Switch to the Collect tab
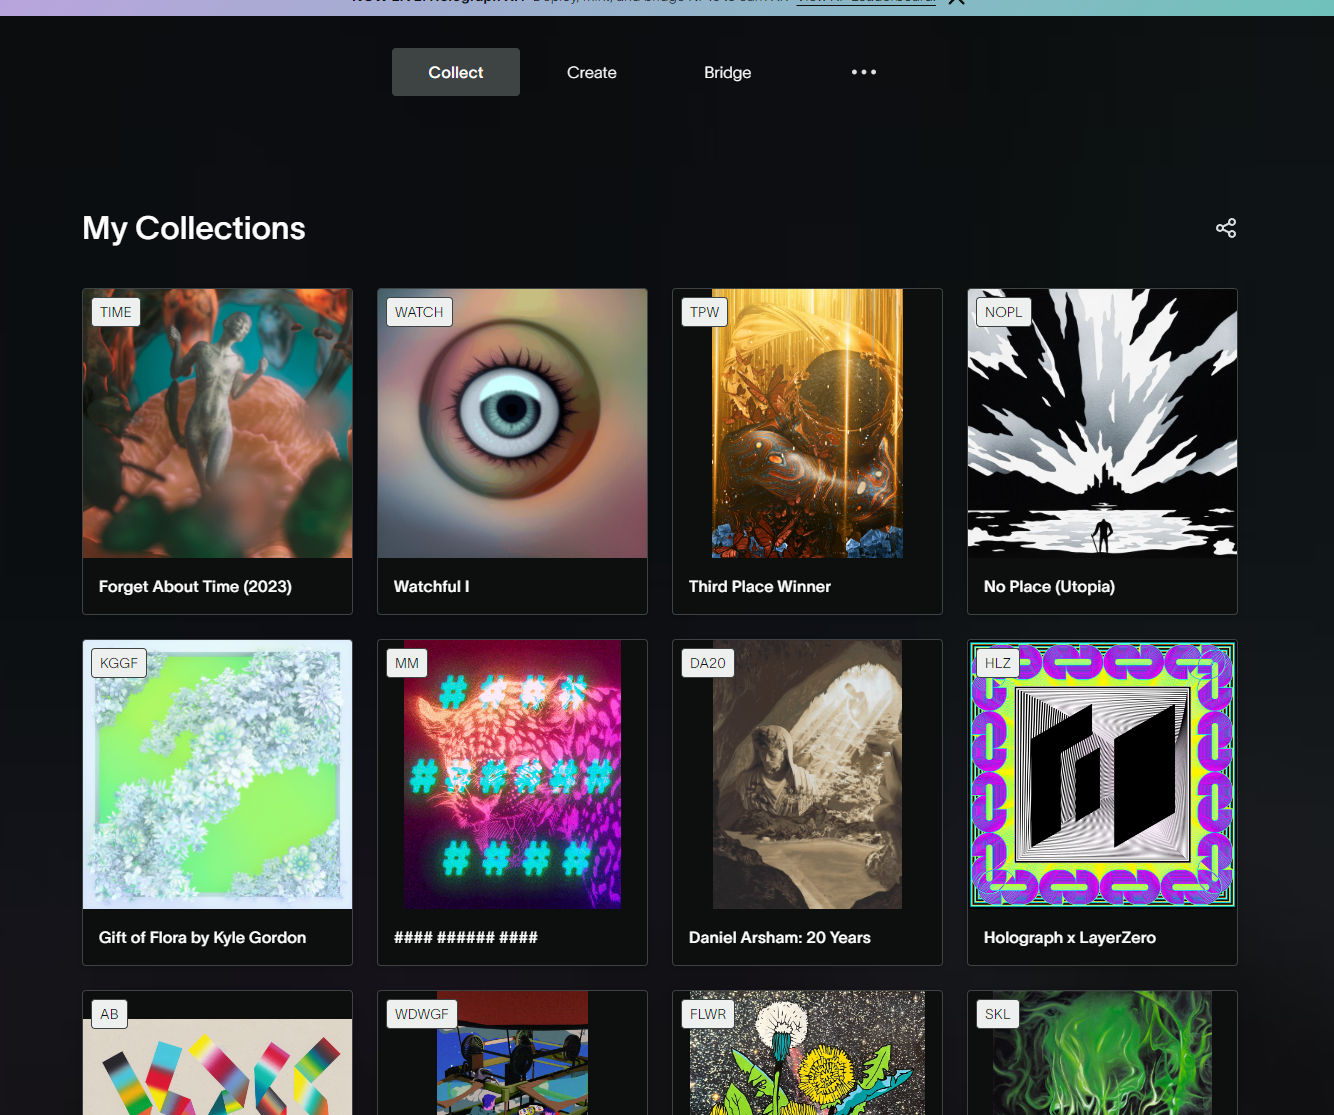 (x=456, y=72)
